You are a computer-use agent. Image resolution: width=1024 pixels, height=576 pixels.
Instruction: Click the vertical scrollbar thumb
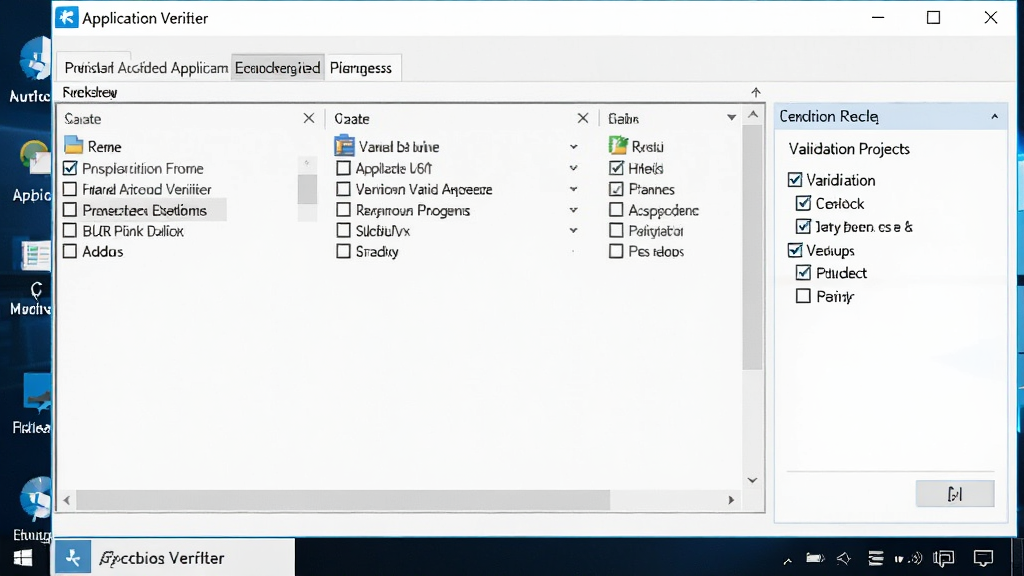pyautogui.click(x=752, y=248)
